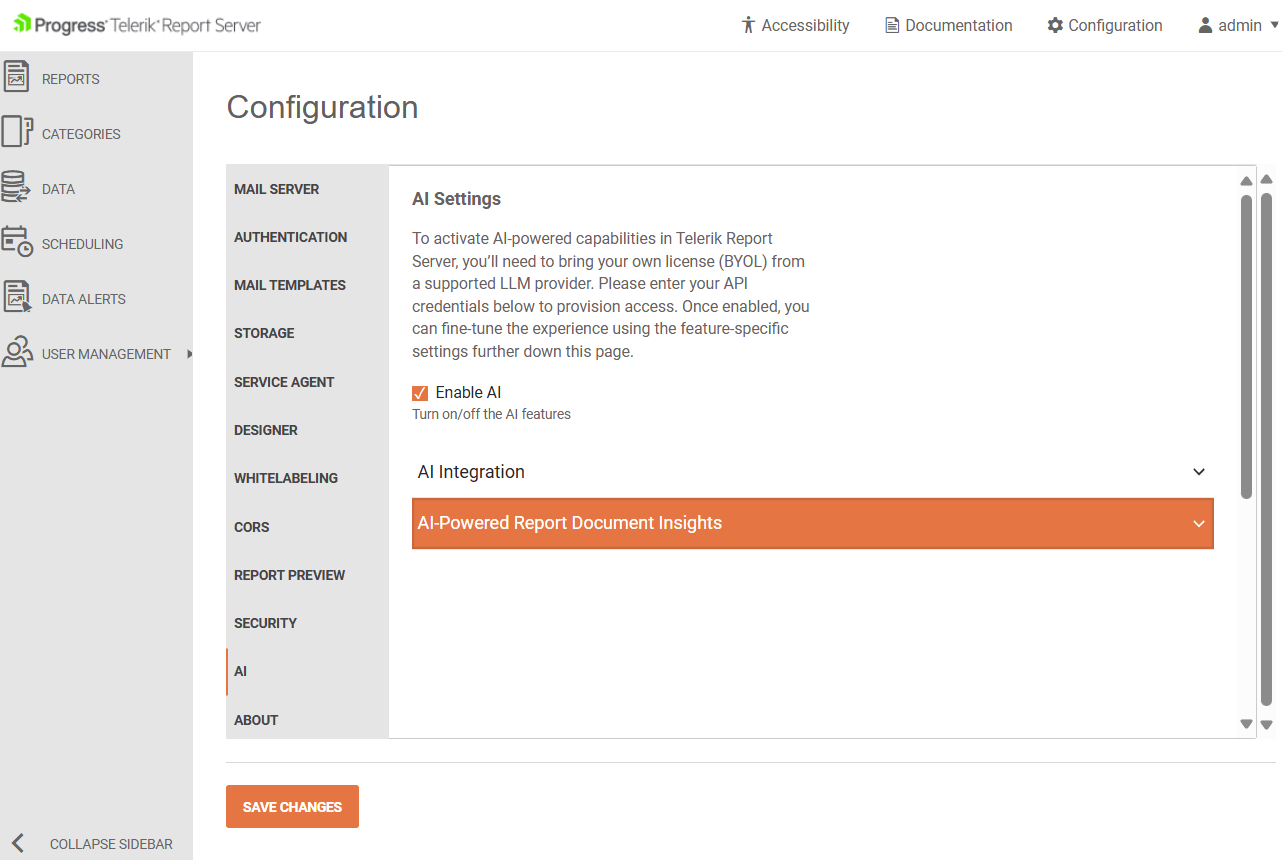Expand the User Management submenu arrow
Image resolution: width=1282 pixels, height=860 pixels.
tap(188, 353)
